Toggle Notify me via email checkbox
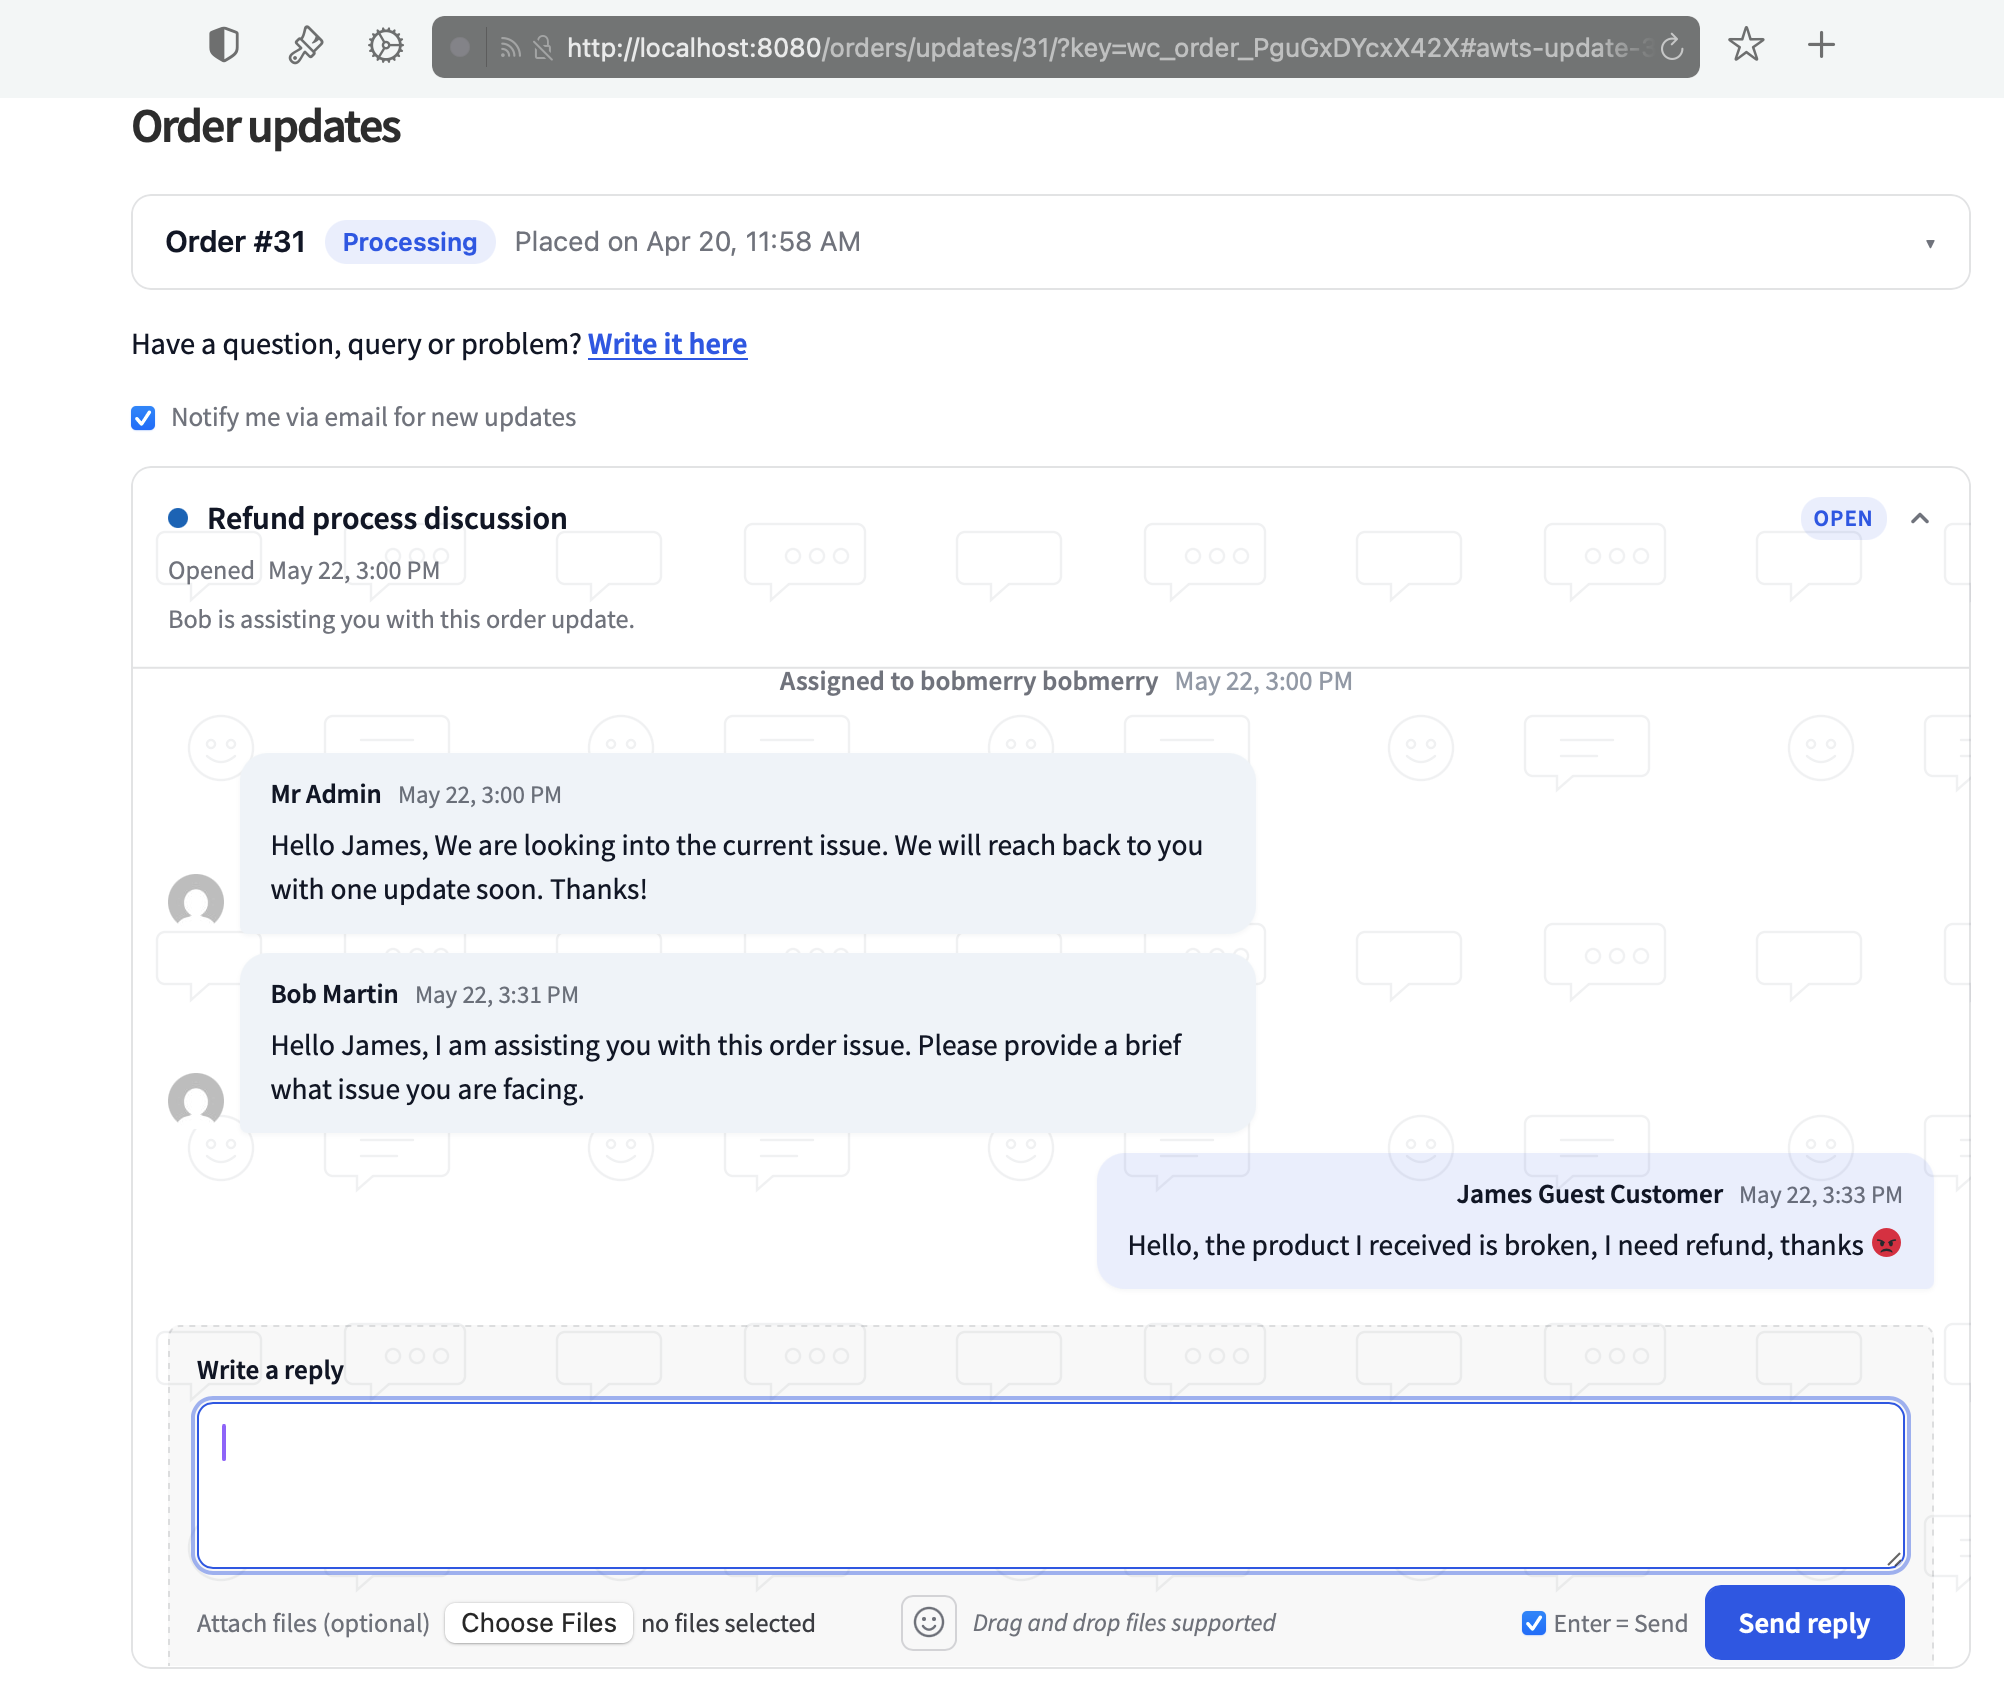 point(143,417)
